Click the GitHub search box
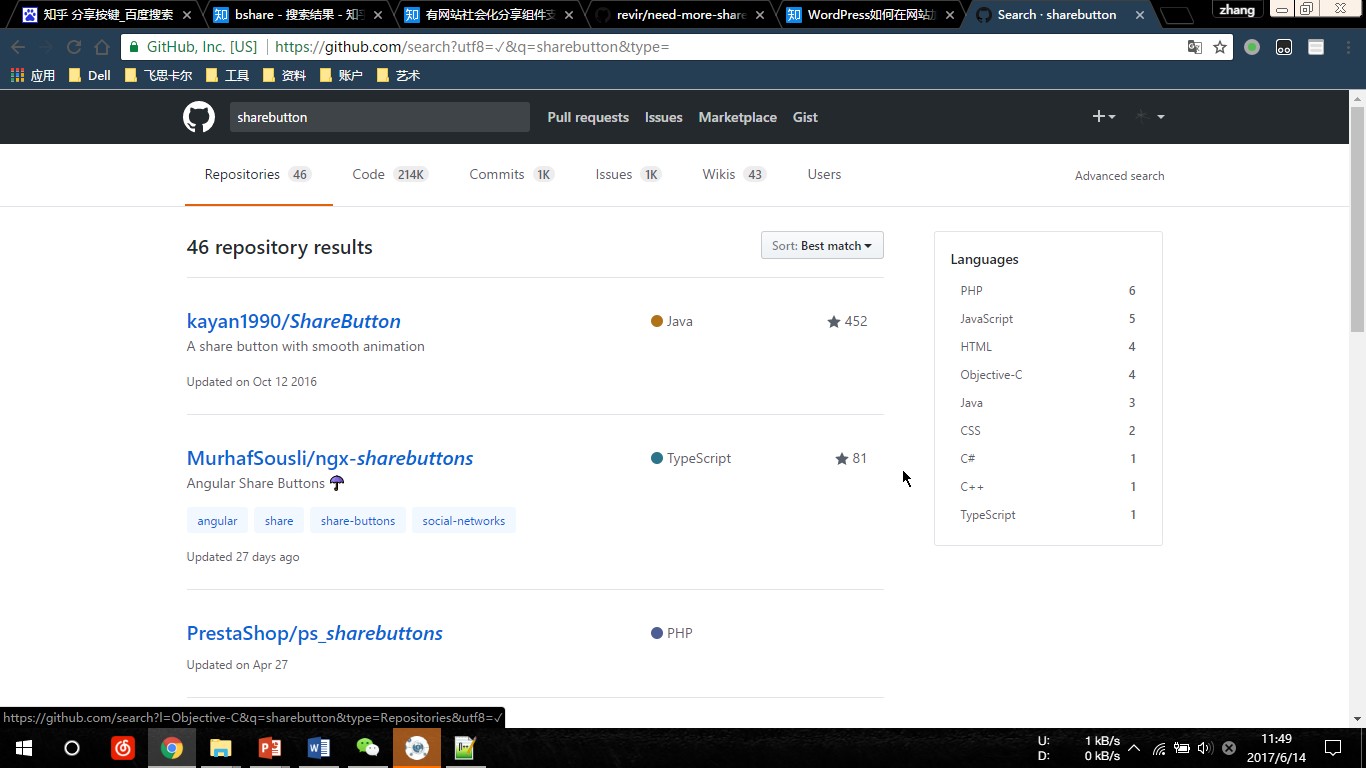The image size is (1366, 768). 379,117
